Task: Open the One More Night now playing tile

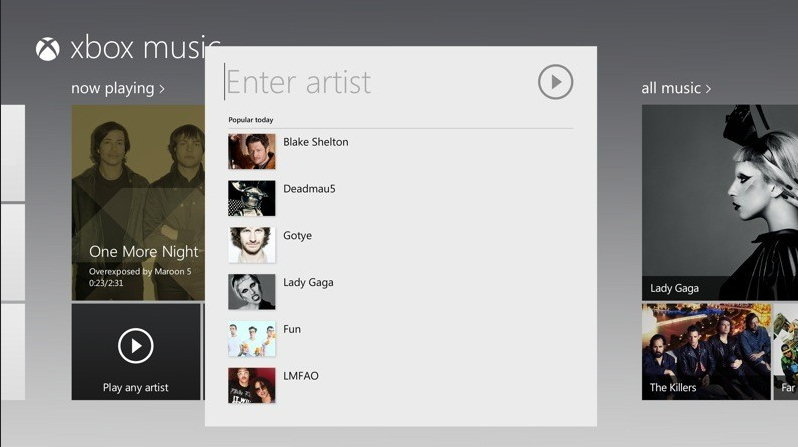Action: coord(138,203)
